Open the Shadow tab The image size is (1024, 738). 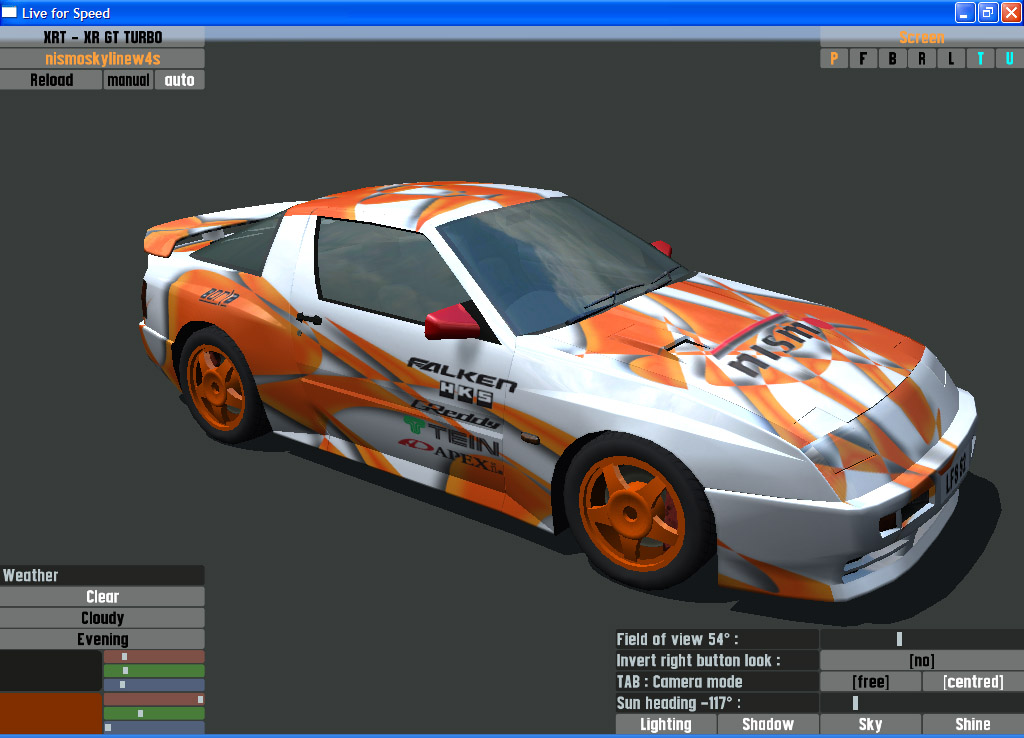pyautogui.click(x=768, y=724)
